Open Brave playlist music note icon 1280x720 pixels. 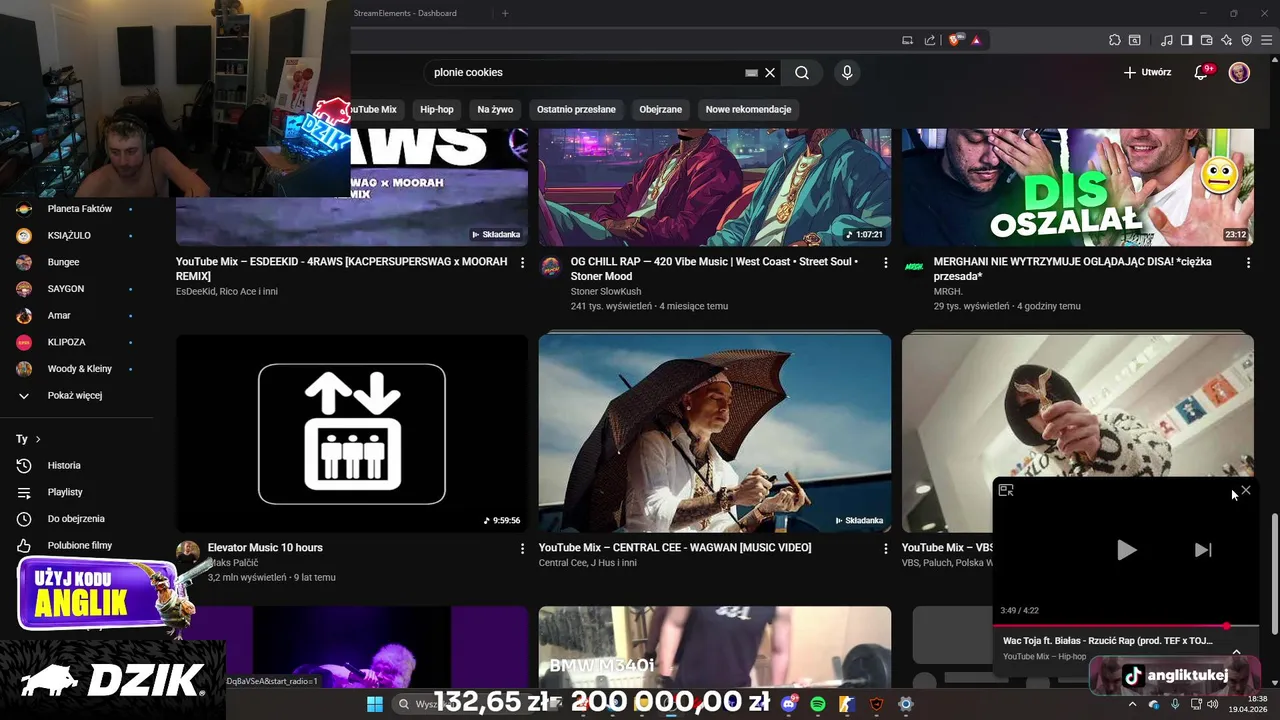(x=1167, y=40)
